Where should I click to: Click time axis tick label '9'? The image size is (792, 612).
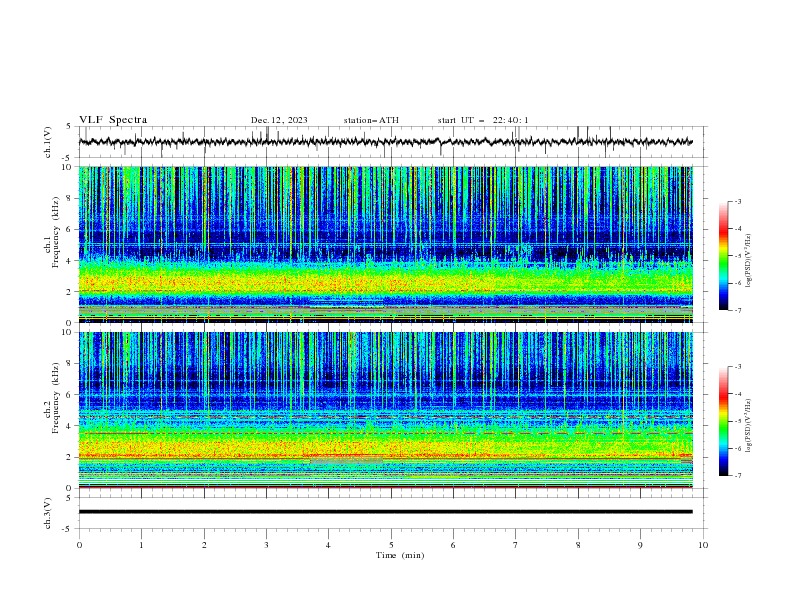[x=640, y=545]
